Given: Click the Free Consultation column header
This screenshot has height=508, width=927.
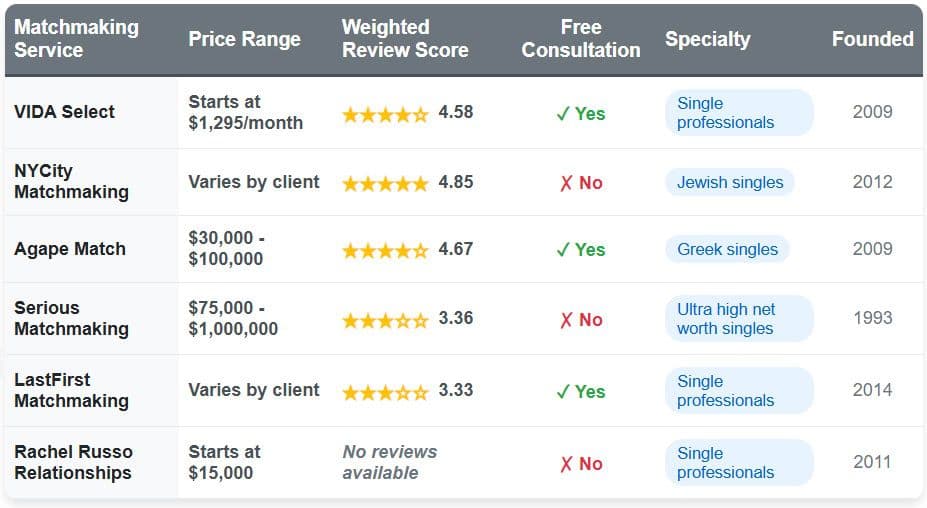Looking at the screenshot, I should [581, 39].
